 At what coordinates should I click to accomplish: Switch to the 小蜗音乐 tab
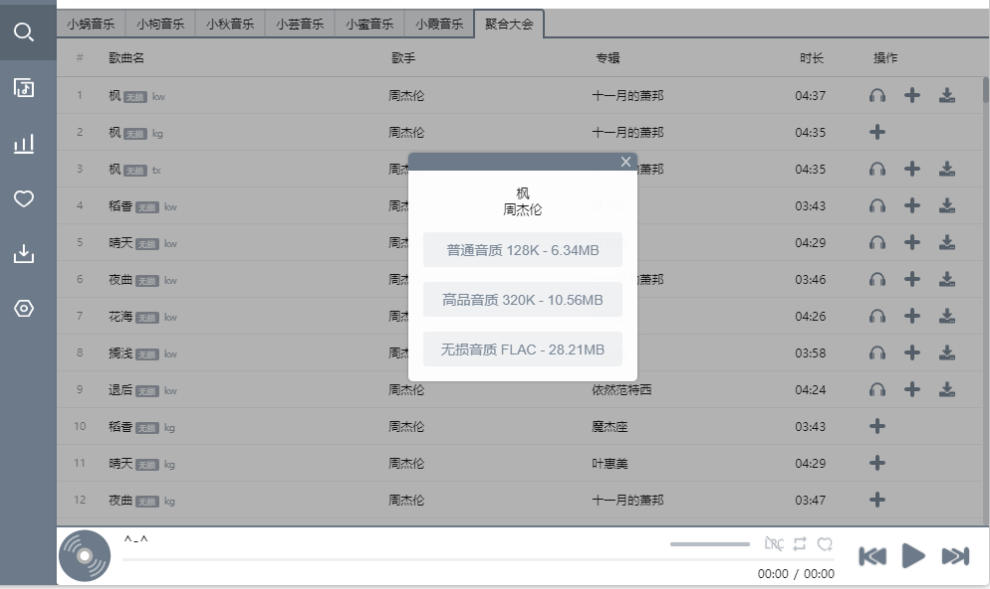pyautogui.click(x=91, y=24)
